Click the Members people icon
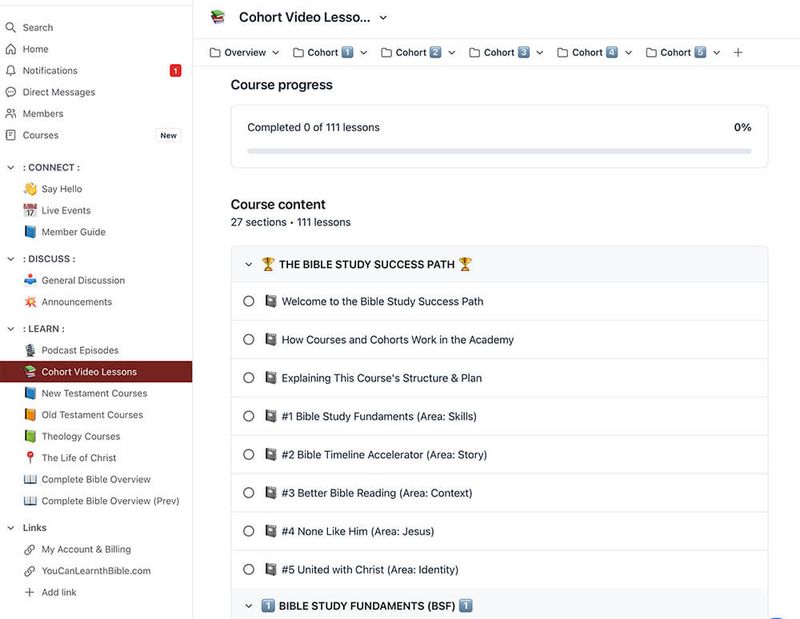 (x=11, y=114)
